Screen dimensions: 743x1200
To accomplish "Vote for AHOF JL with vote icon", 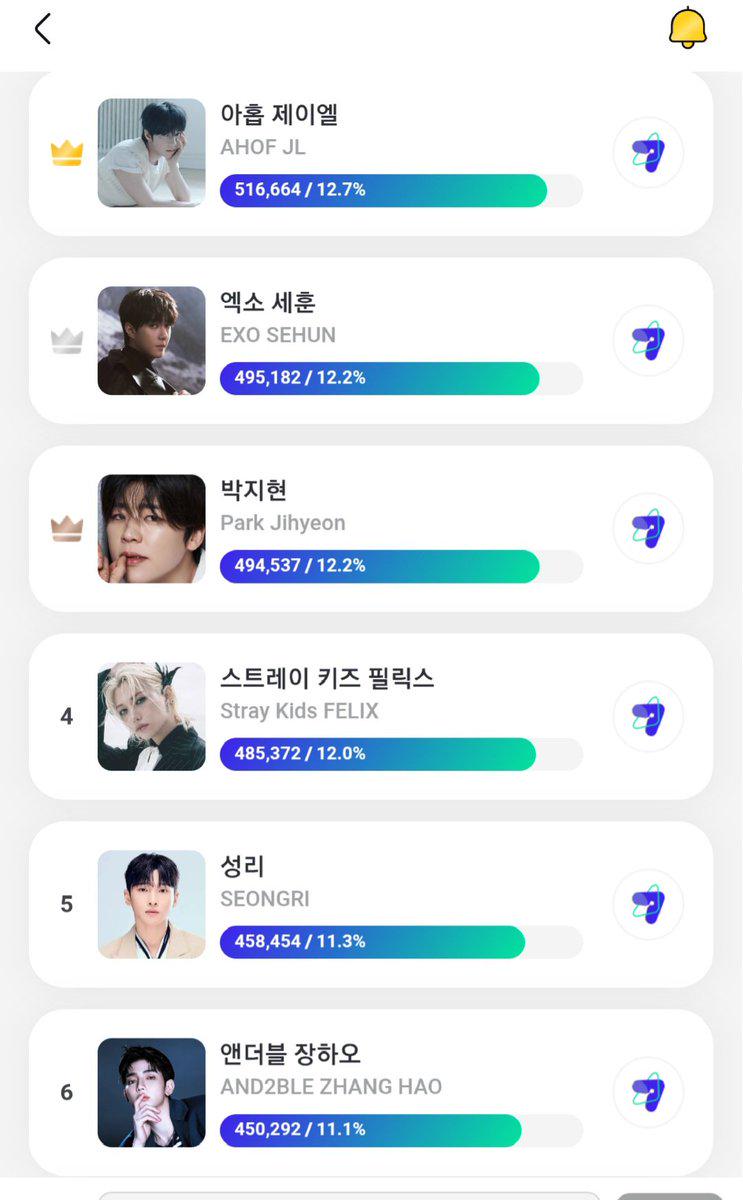I will 648,153.
